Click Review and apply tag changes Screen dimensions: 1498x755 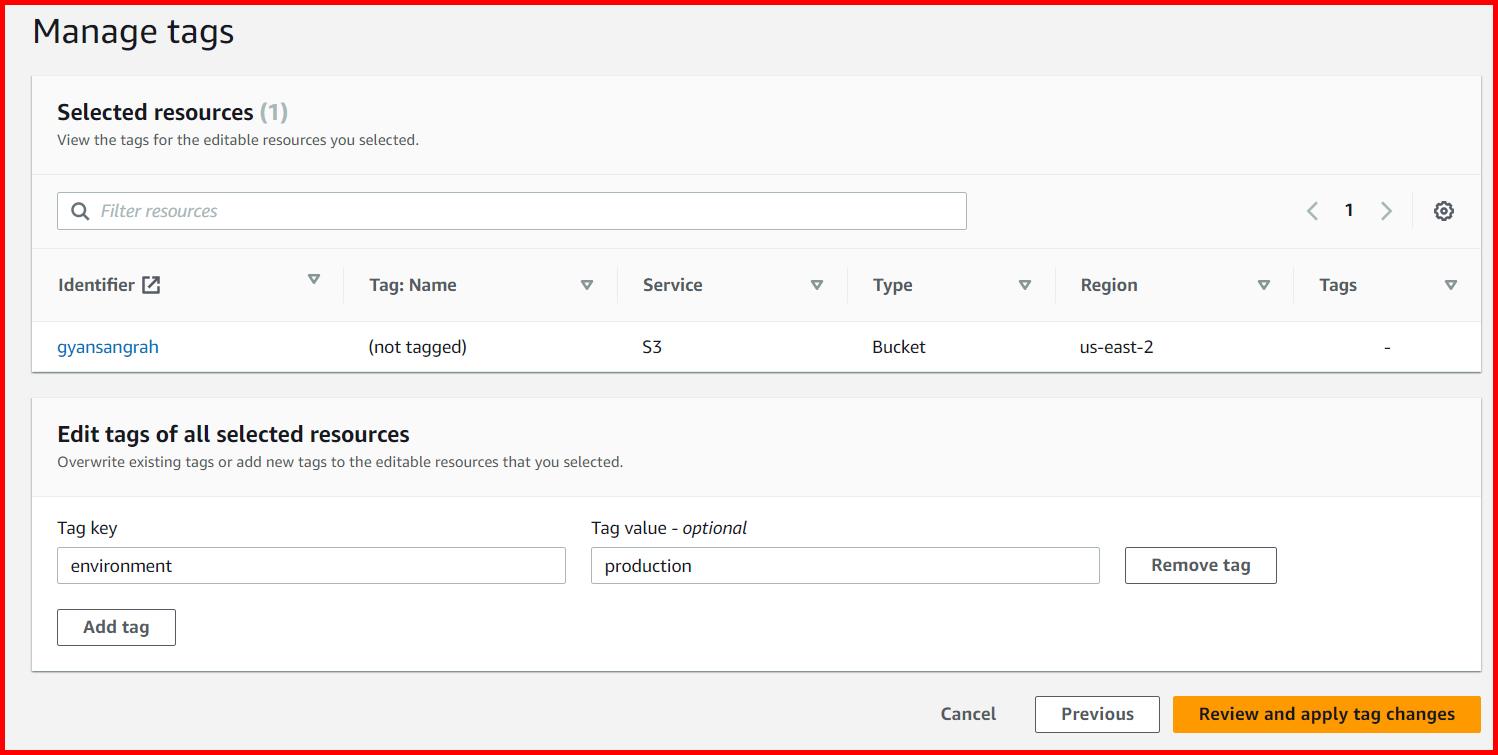point(1325,714)
